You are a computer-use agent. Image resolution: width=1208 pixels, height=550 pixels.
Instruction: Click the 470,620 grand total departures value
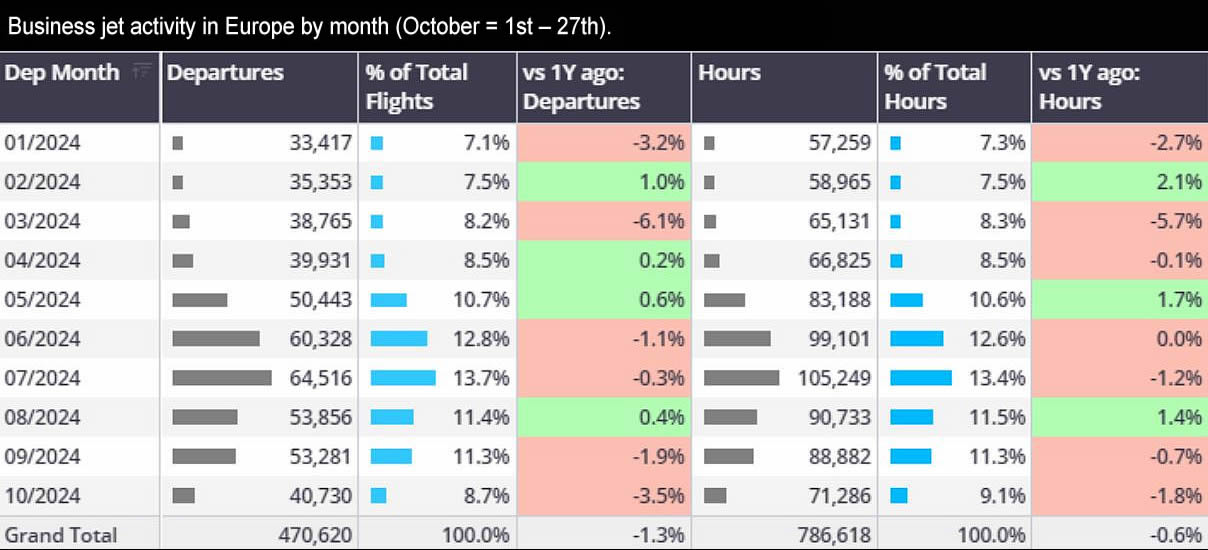click(315, 535)
